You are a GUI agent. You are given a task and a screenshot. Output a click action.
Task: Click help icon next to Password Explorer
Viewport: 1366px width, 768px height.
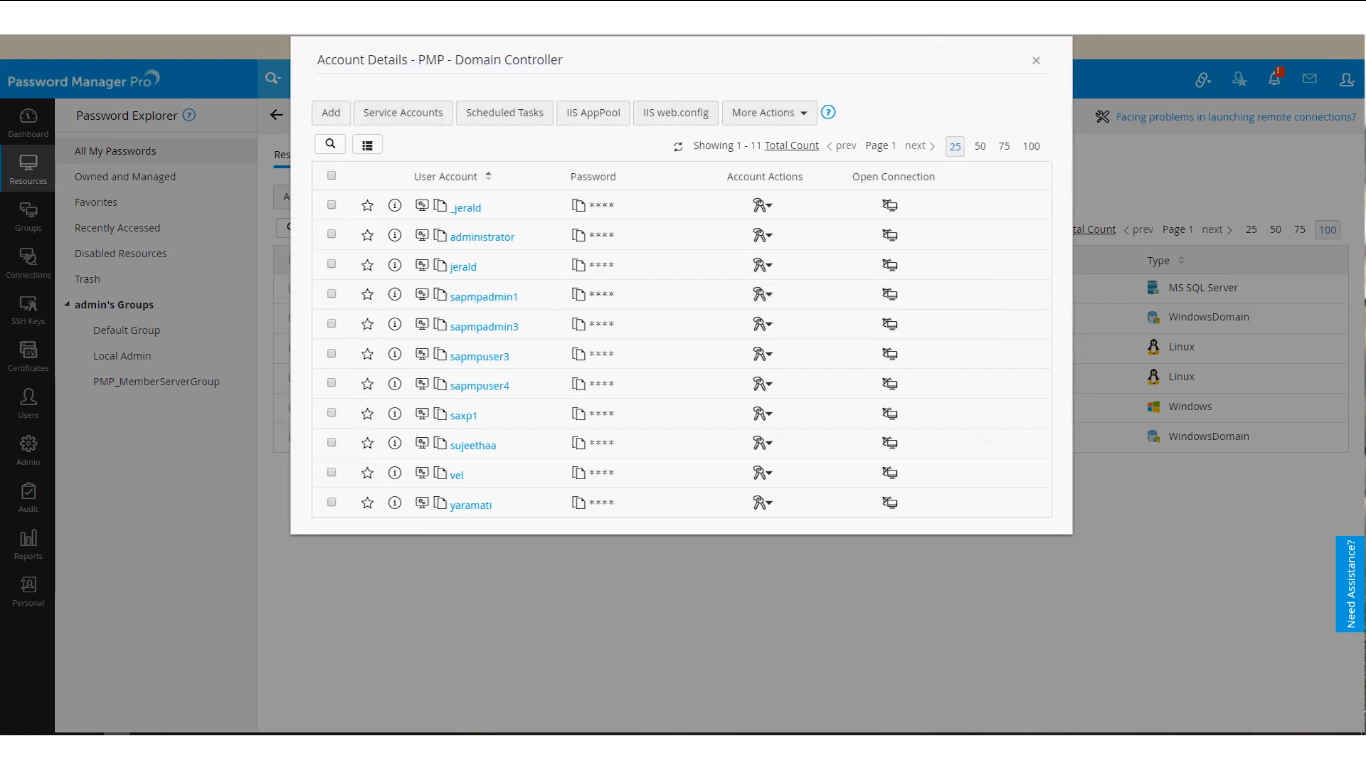pyautogui.click(x=189, y=115)
